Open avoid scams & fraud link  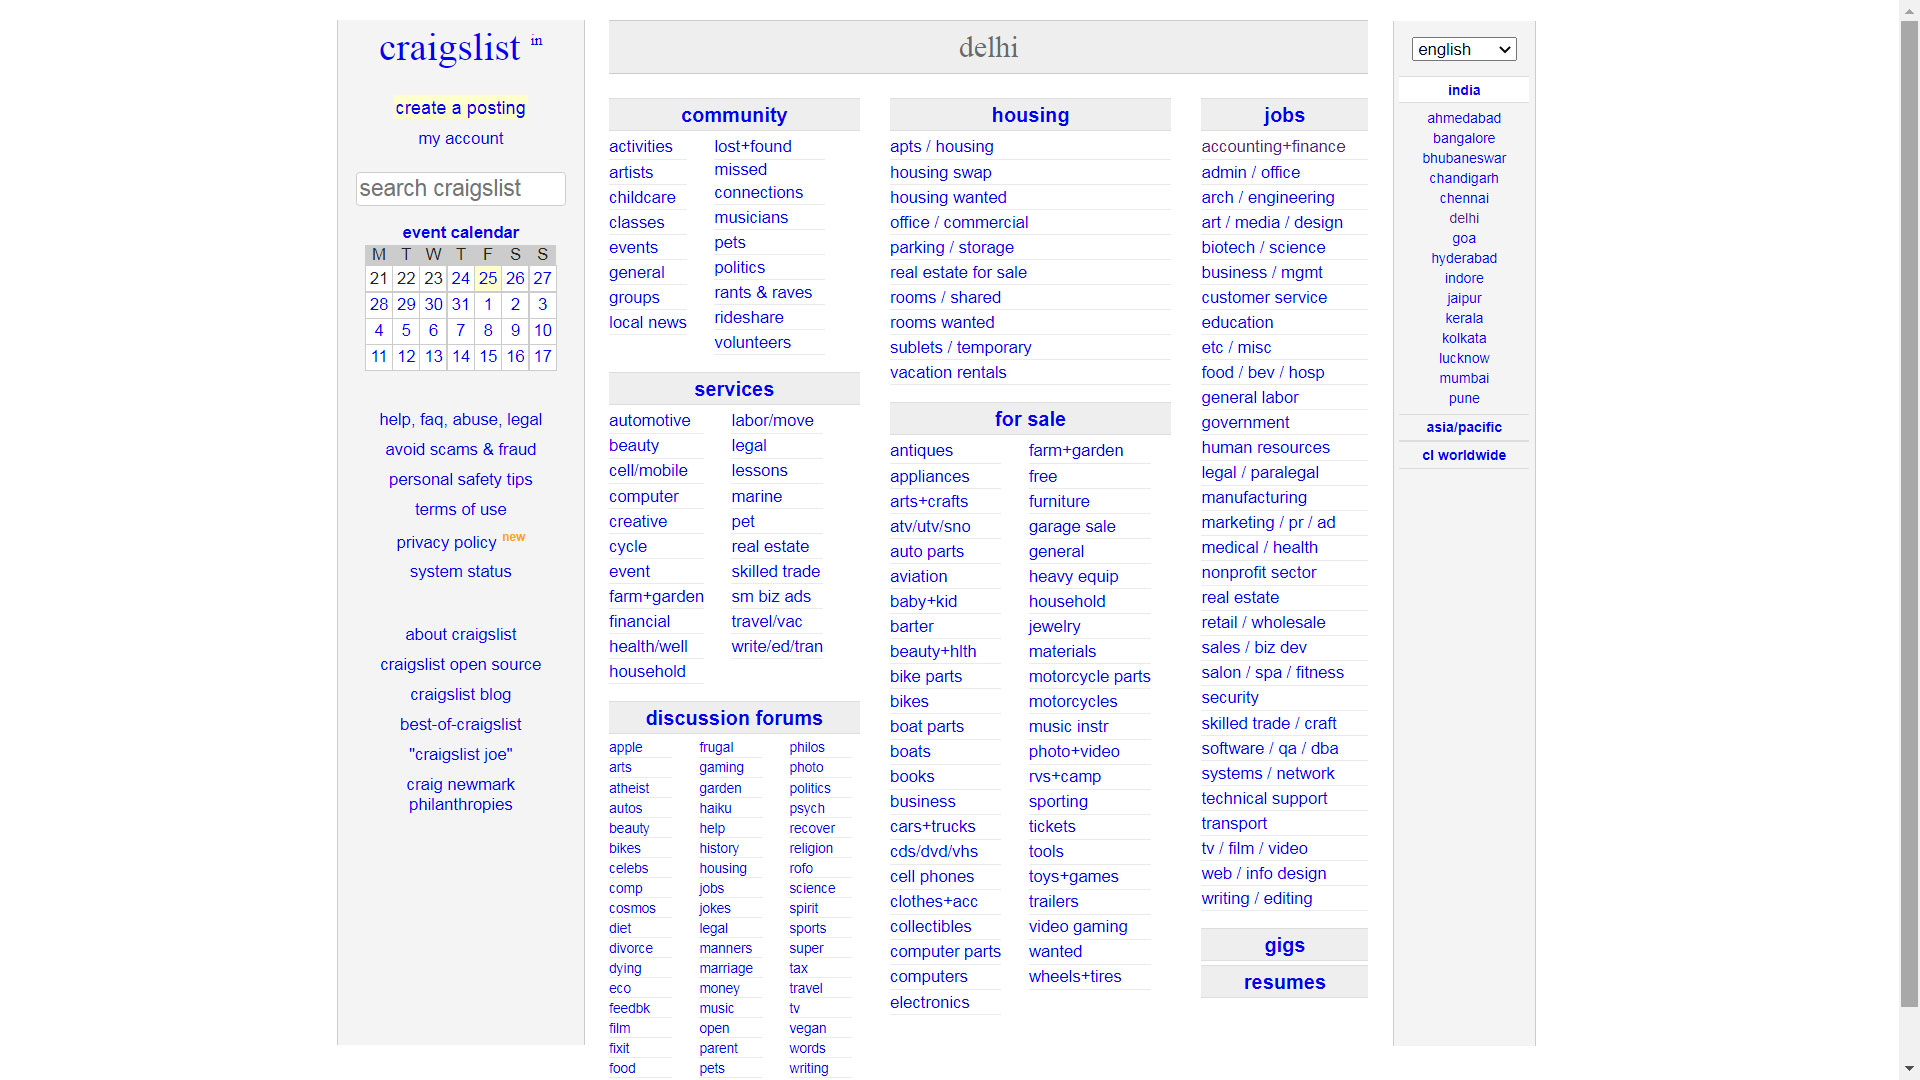coord(460,449)
